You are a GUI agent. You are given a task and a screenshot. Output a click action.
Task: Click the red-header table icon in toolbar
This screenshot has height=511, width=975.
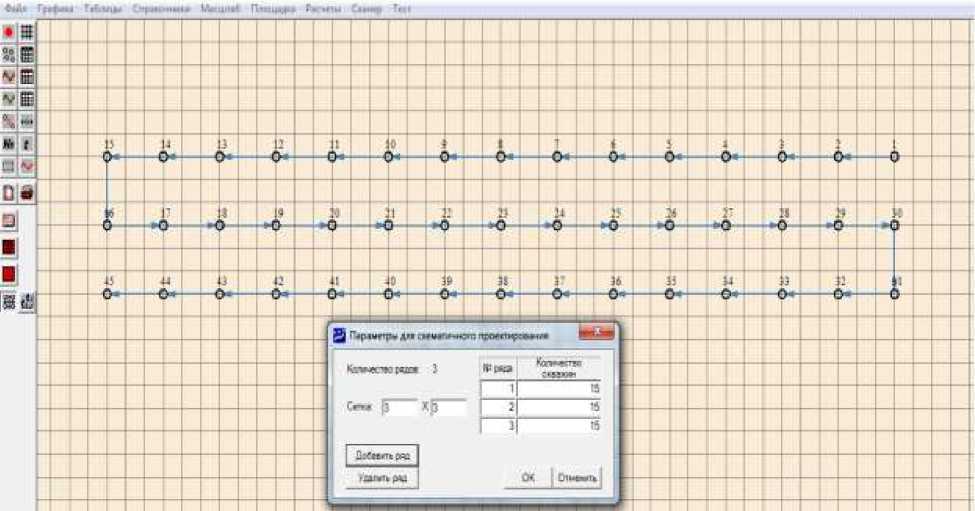click(27, 76)
